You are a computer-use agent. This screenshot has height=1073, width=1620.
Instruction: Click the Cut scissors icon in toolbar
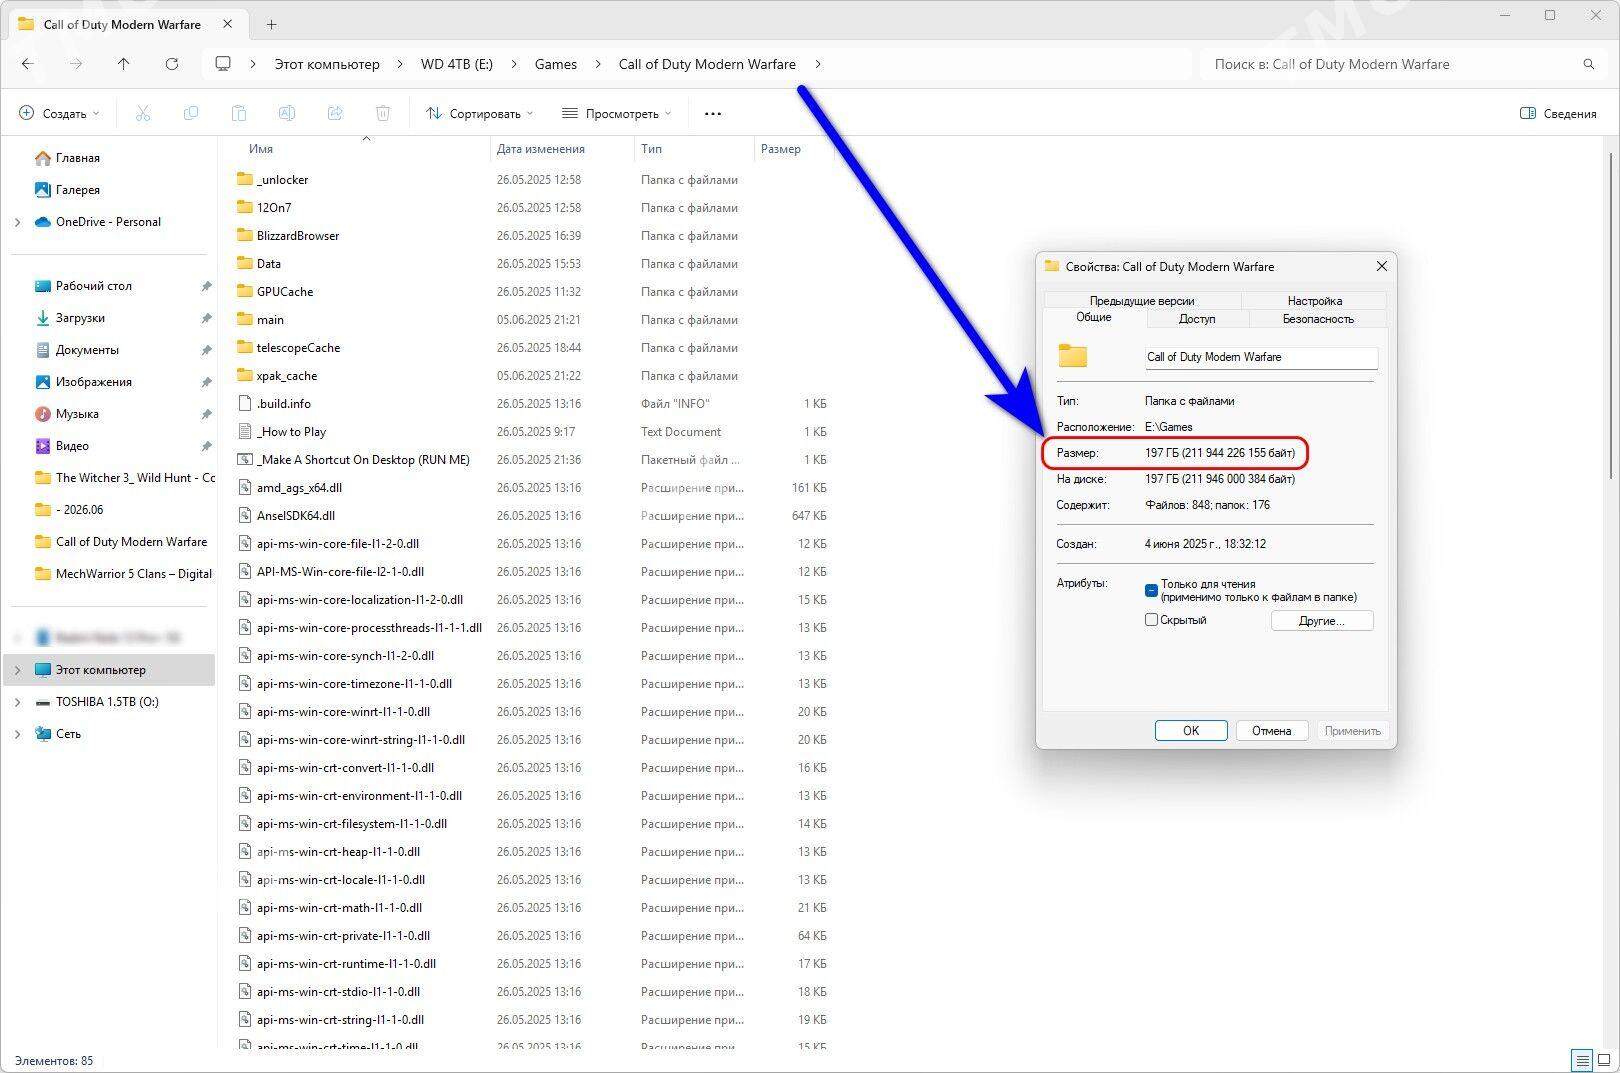click(x=143, y=113)
